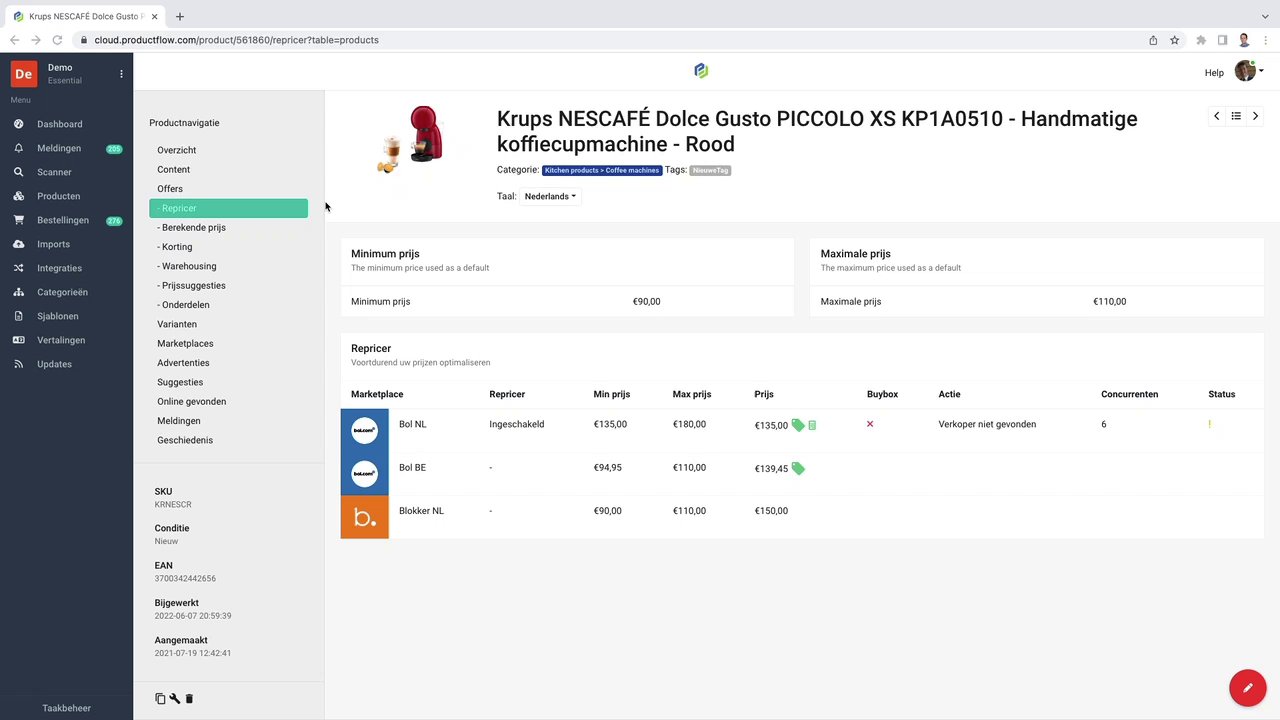Click the delete trash icon

pyautogui.click(x=189, y=698)
